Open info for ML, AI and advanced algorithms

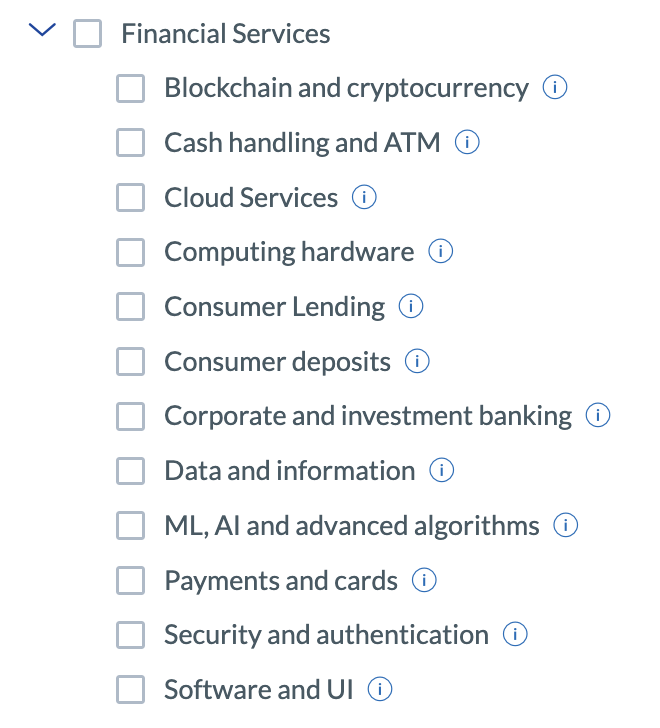566,525
